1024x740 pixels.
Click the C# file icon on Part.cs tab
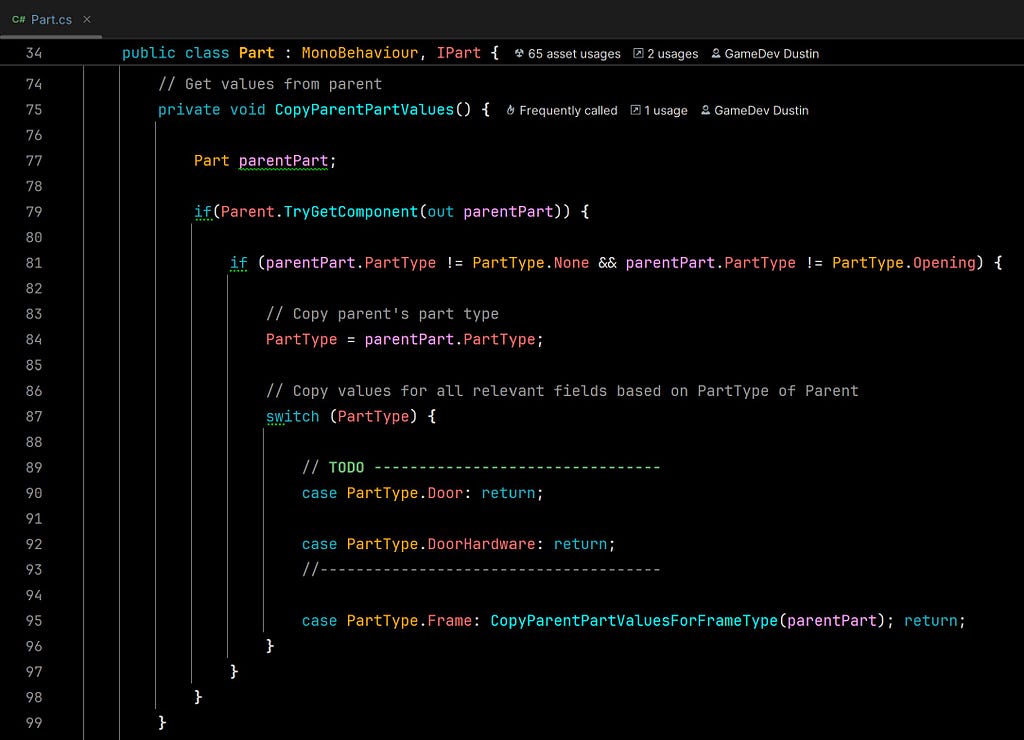(18, 20)
